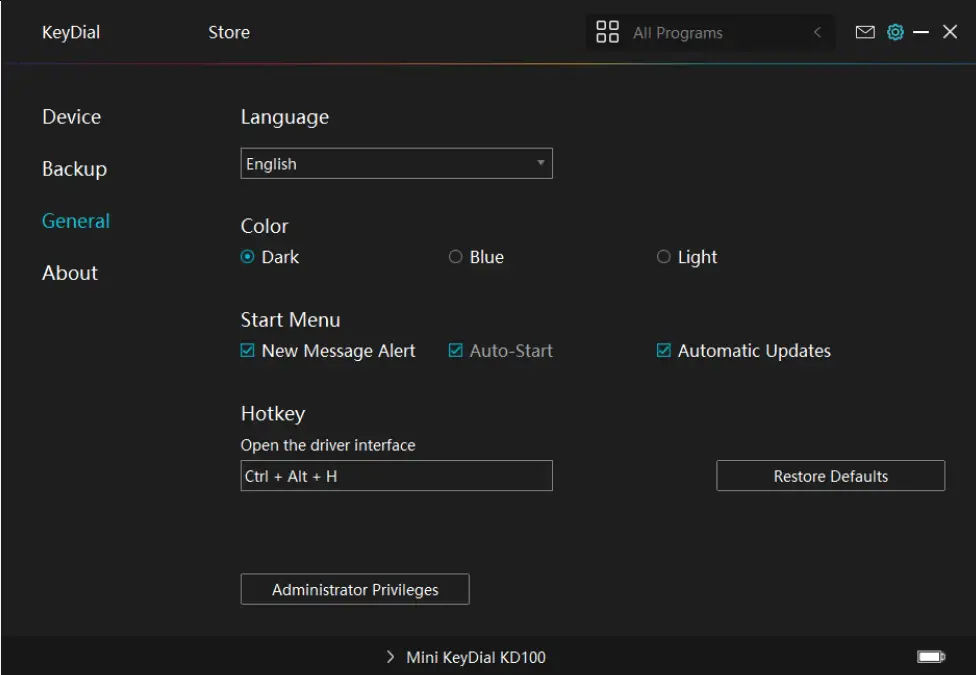The width and height of the screenshot is (976, 675).
Task: Click the settings gear icon
Action: [x=895, y=32]
